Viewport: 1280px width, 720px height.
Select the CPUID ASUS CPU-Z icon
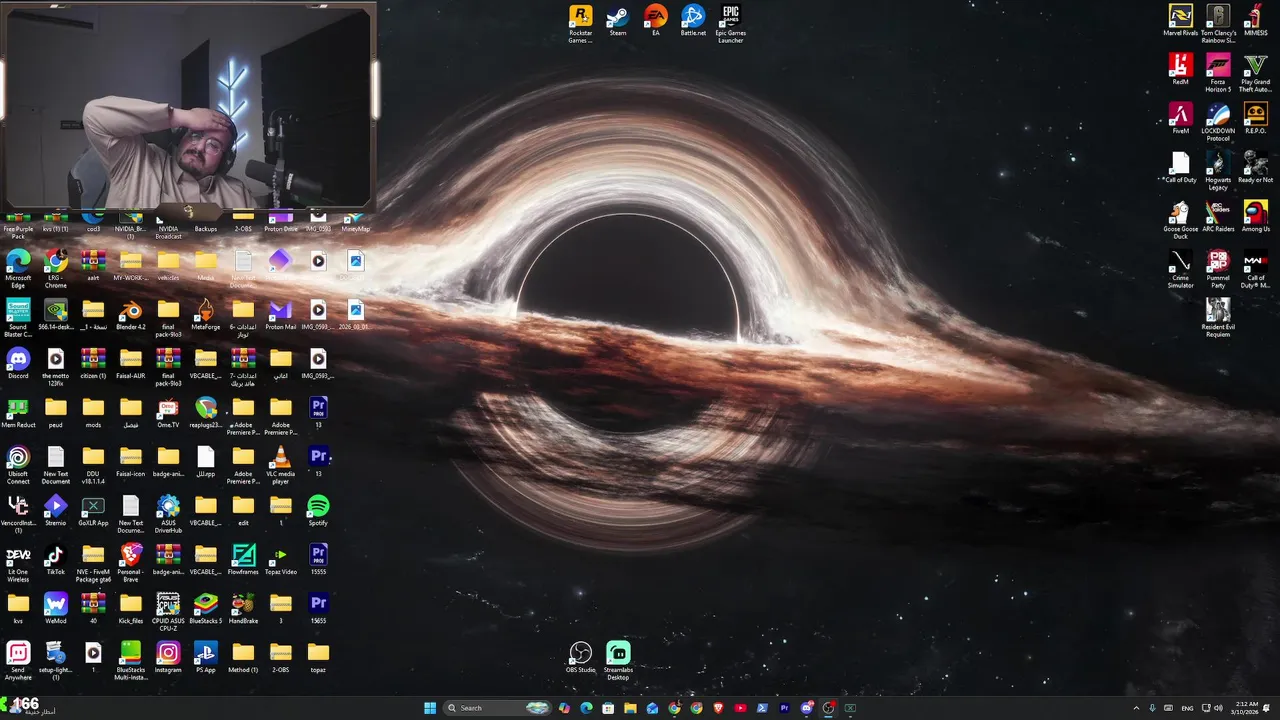tap(168, 611)
